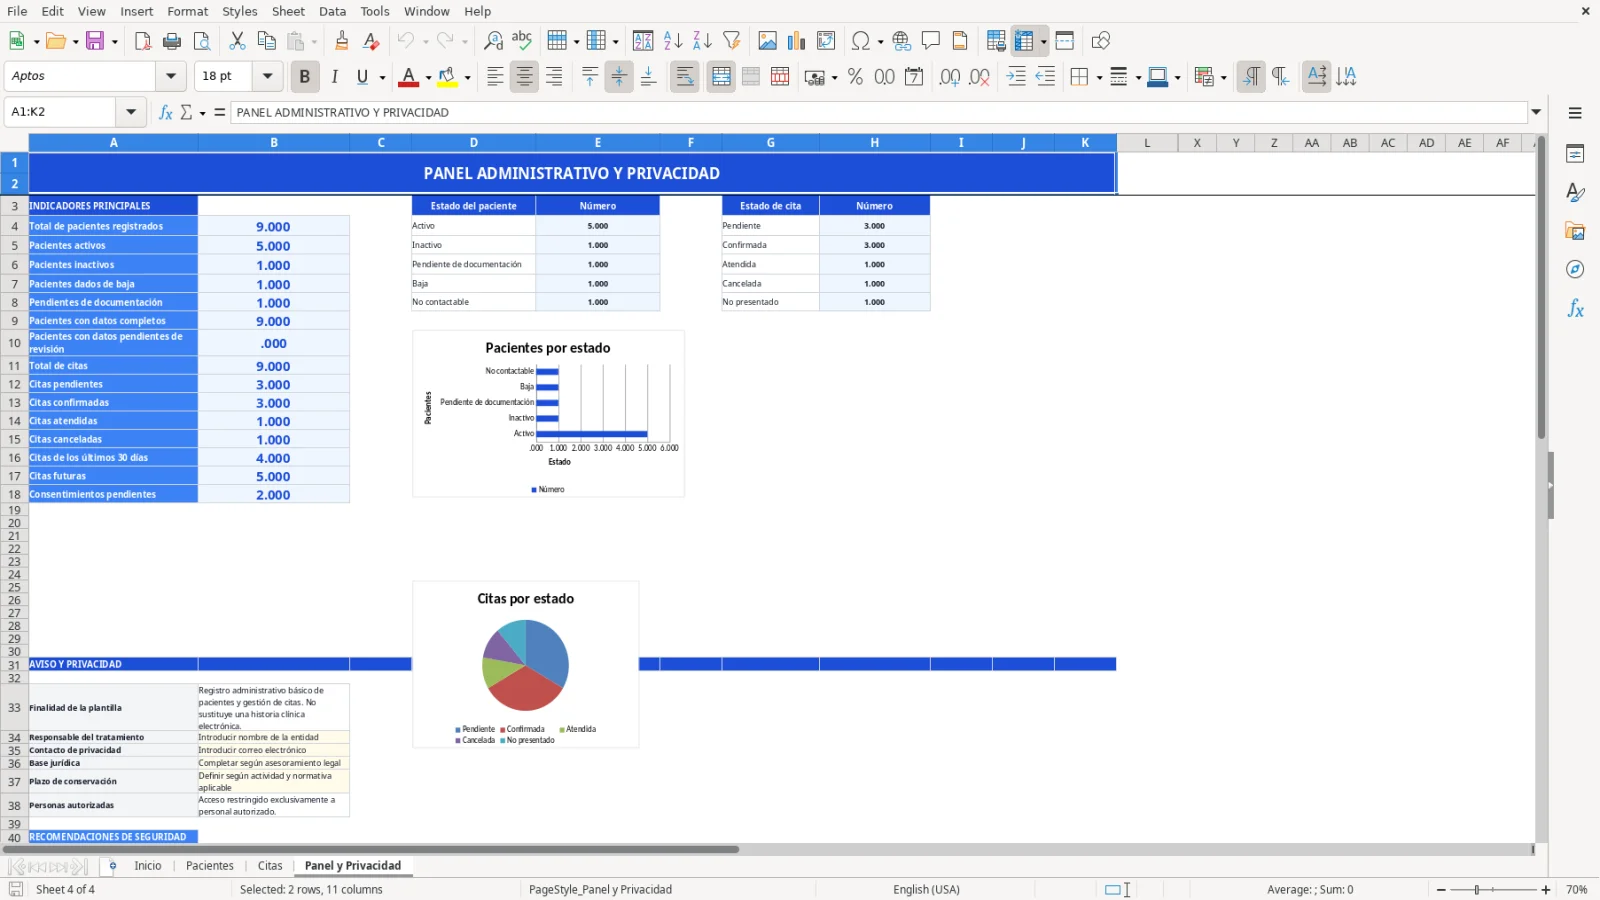Open Find & Replace magnifier icon
Image resolution: width=1600 pixels, height=900 pixels.
click(493, 41)
